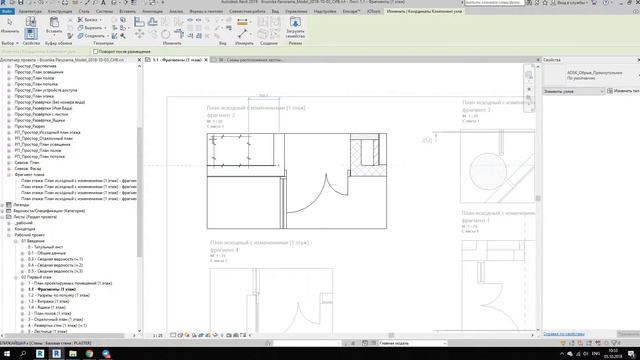Select sheet 0 - Титульный лист
This screenshot has width=640, height=360.
click(x=45, y=247)
